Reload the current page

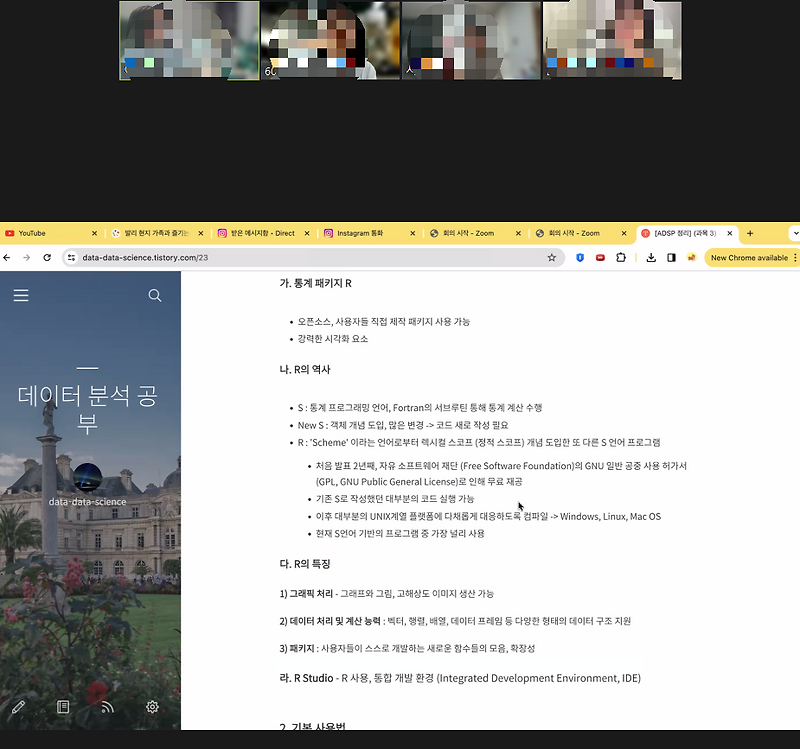pos(48,257)
